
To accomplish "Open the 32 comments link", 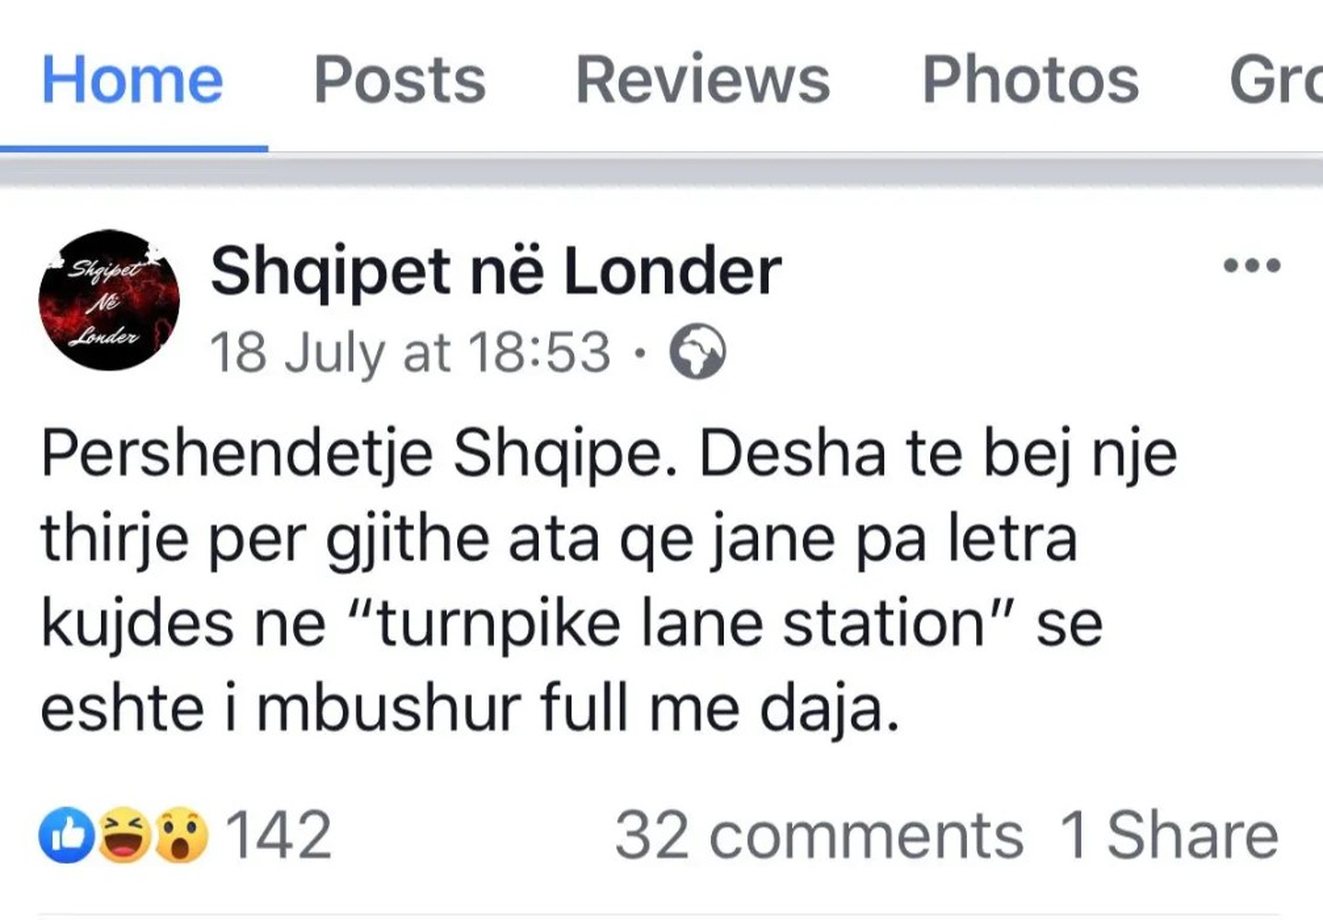I will (x=818, y=836).
